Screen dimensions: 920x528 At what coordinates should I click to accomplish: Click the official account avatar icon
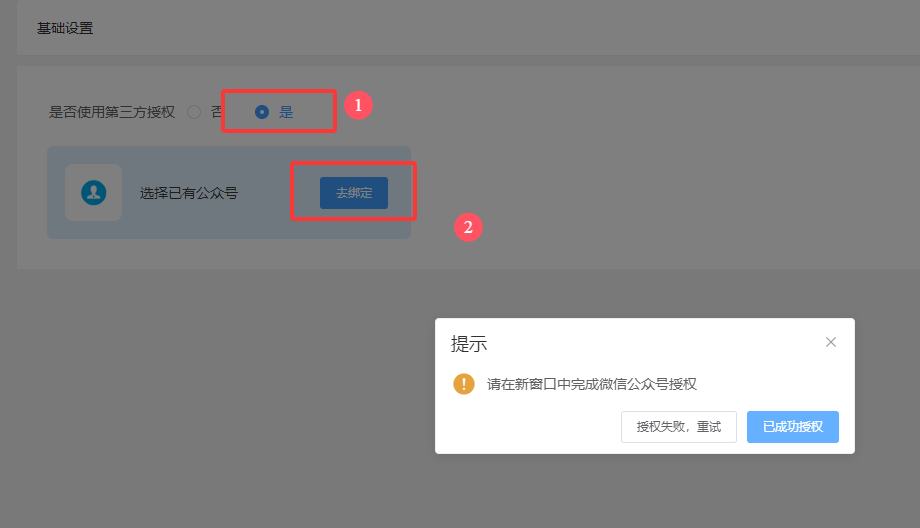[94, 192]
